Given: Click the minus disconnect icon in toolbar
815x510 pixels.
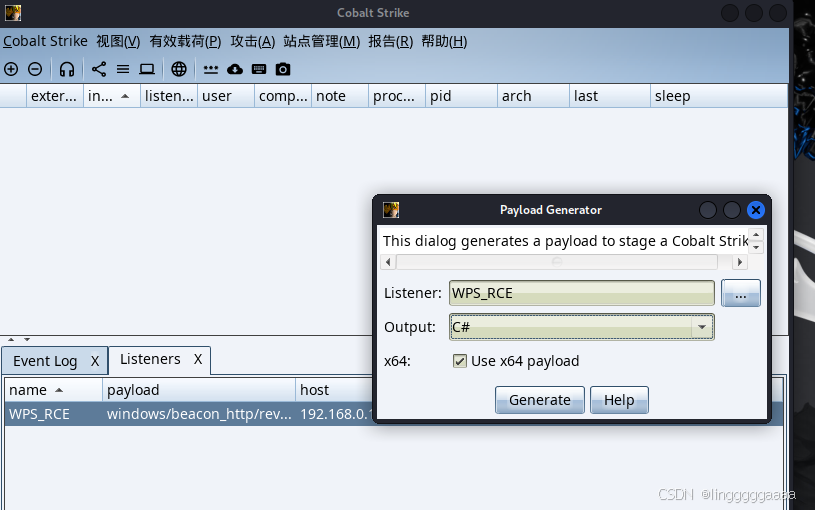Looking at the screenshot, I should [35, 69].
